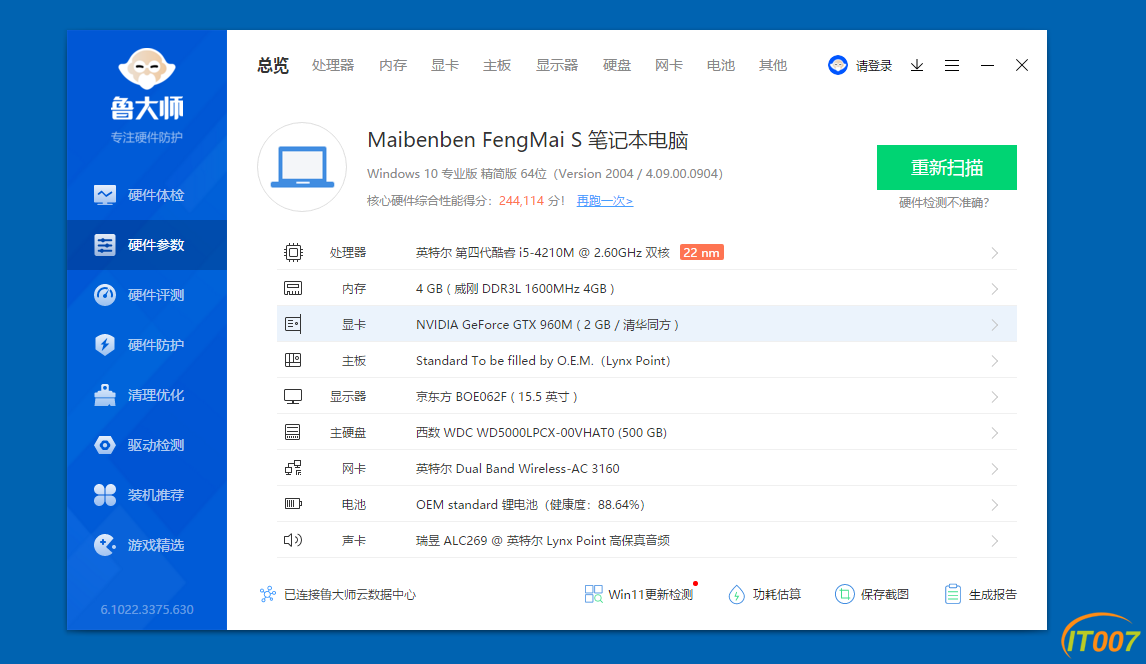Image resolution: width=1146 pixels, height=664 pixels.
Task: Click the battery icon
Action: click(293, 504)
